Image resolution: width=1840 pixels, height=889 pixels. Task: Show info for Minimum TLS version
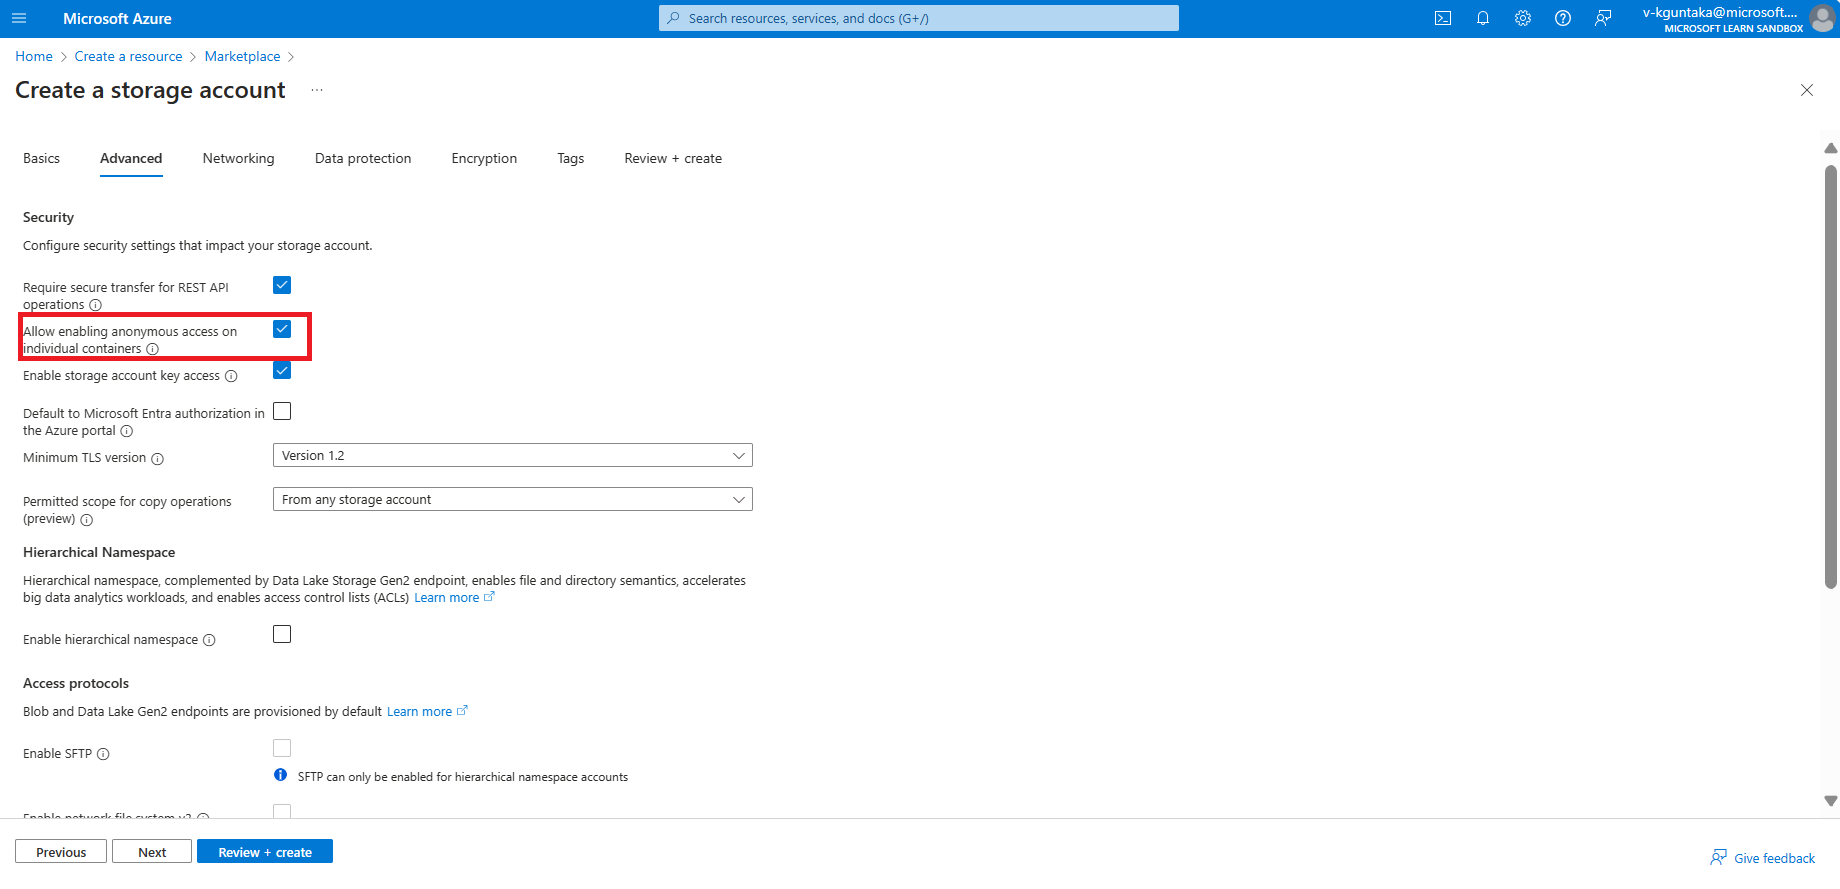coord(157,459)
